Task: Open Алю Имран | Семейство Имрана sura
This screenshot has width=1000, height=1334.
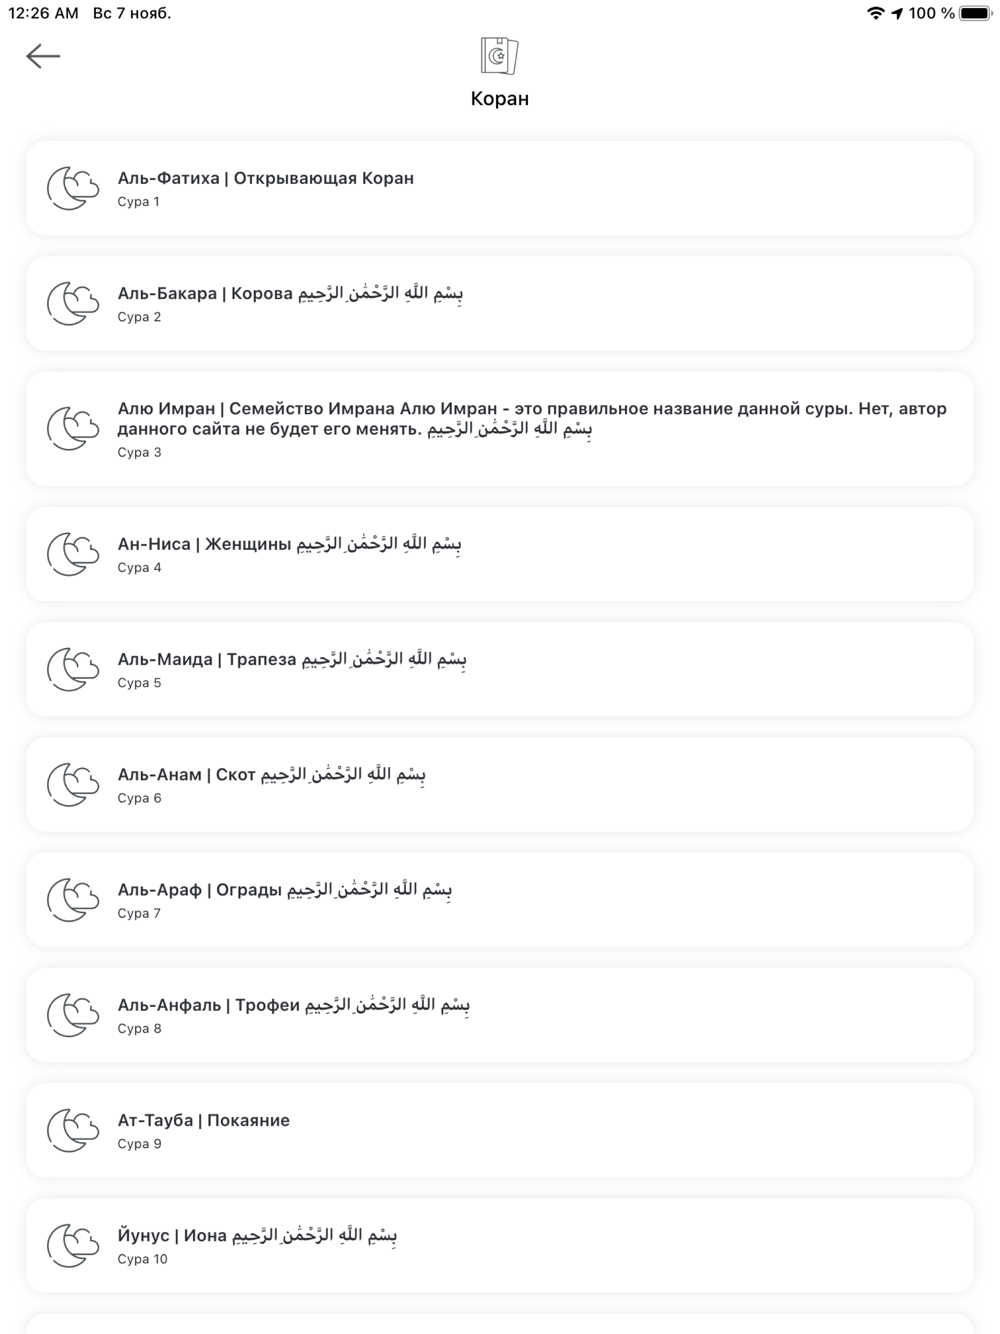Action: 500,429
